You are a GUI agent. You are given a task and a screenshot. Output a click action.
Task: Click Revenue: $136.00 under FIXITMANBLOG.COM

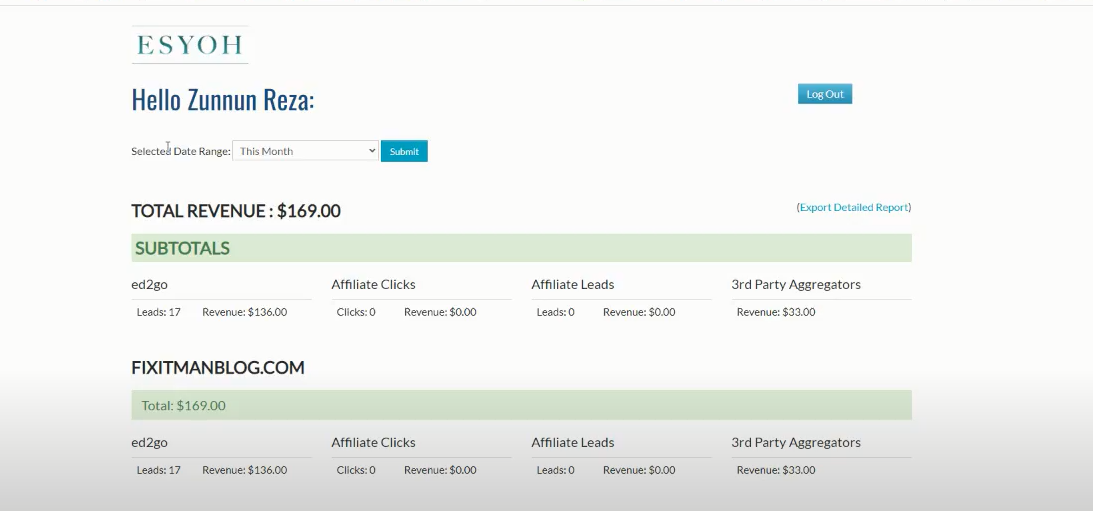pyautogui.click(x=245, y=471)
